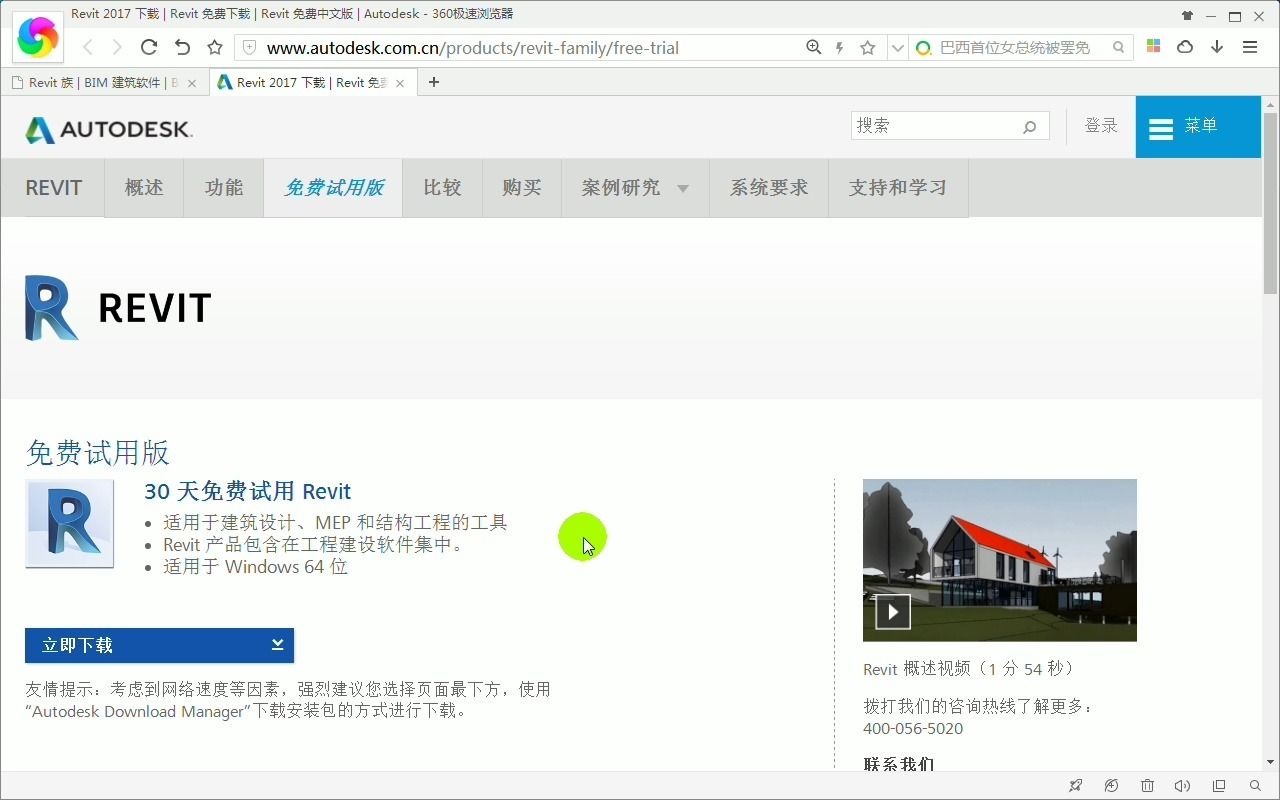Switch to the Revit 族 browser tab
Image resolution: width=1280 pixels, height=800 pixels.
click(100, 83)
